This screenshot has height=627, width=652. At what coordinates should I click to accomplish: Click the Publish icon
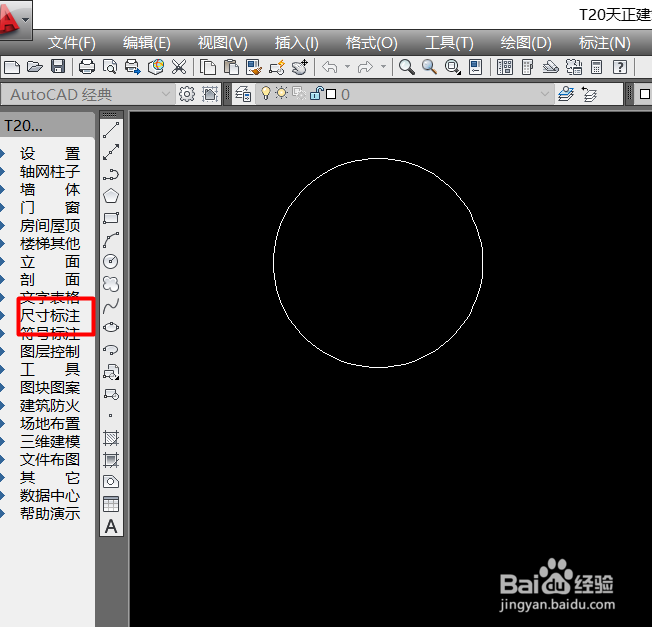pos(133,67)
